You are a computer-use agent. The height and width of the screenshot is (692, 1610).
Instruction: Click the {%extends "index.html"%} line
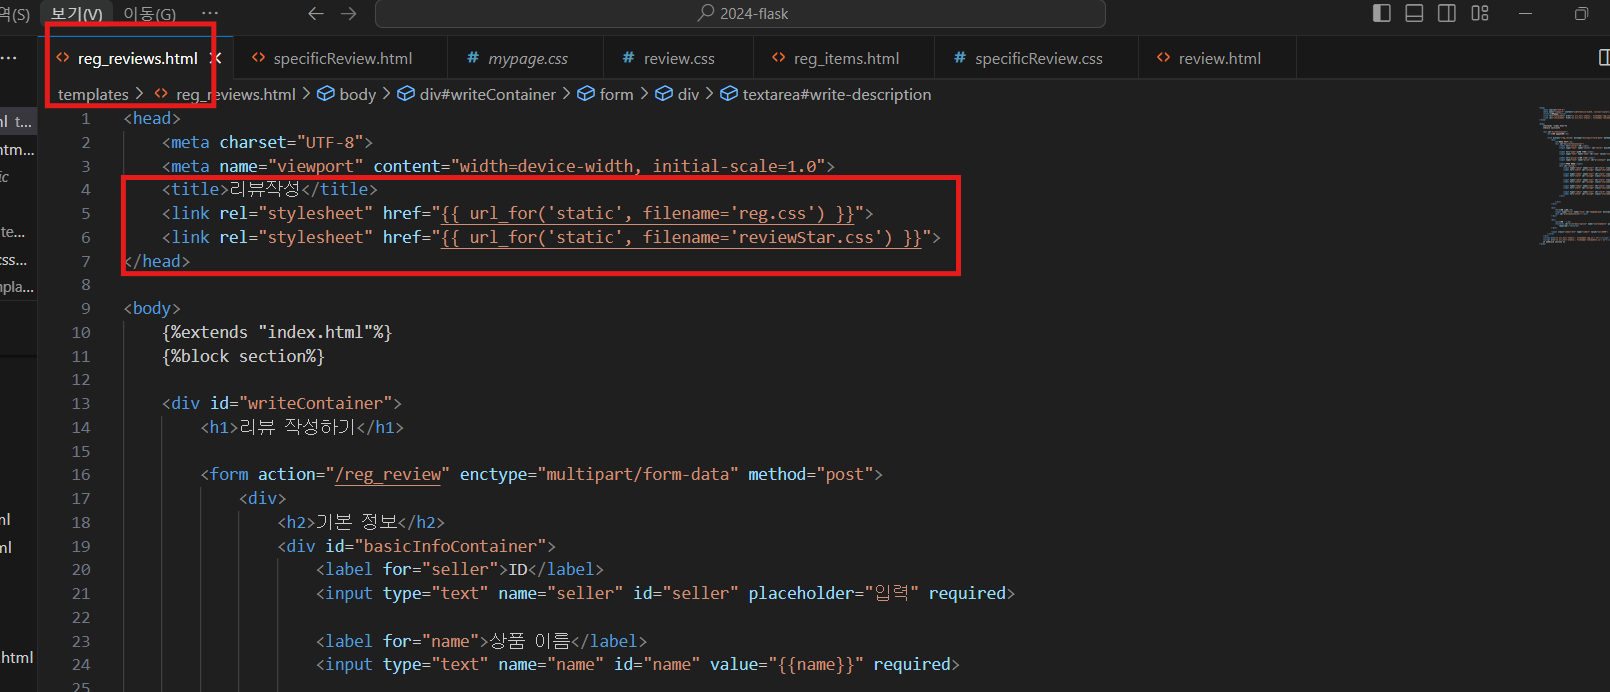pos(277,333)
